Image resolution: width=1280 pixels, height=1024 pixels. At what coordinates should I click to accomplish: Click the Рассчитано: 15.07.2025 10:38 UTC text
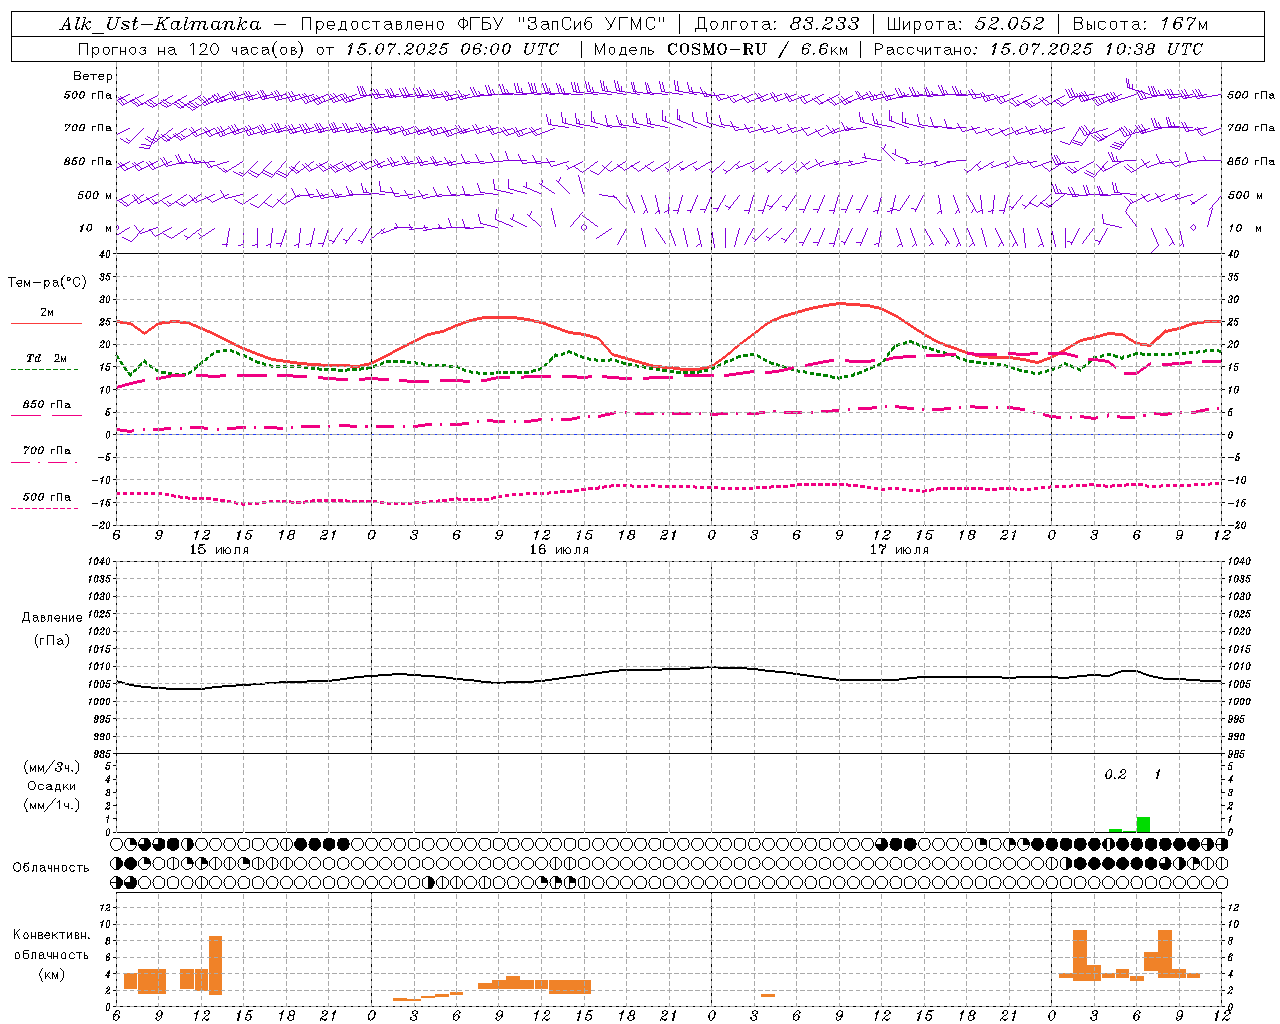[1038, 49]
